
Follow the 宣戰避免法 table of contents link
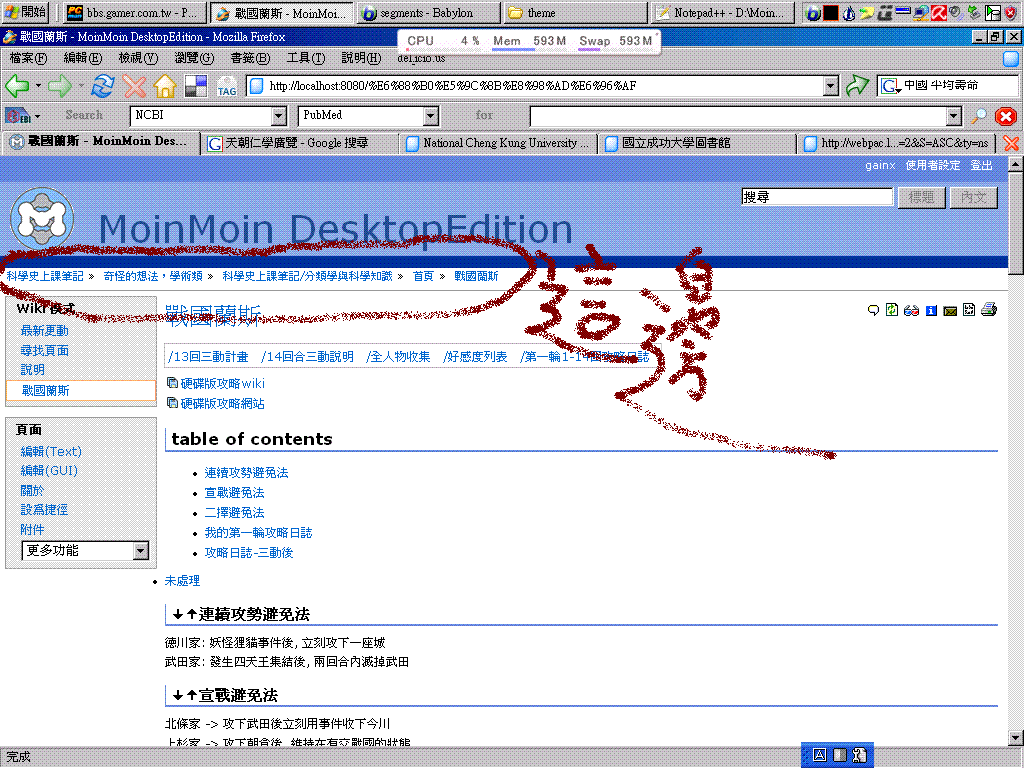tap(234, 492)
